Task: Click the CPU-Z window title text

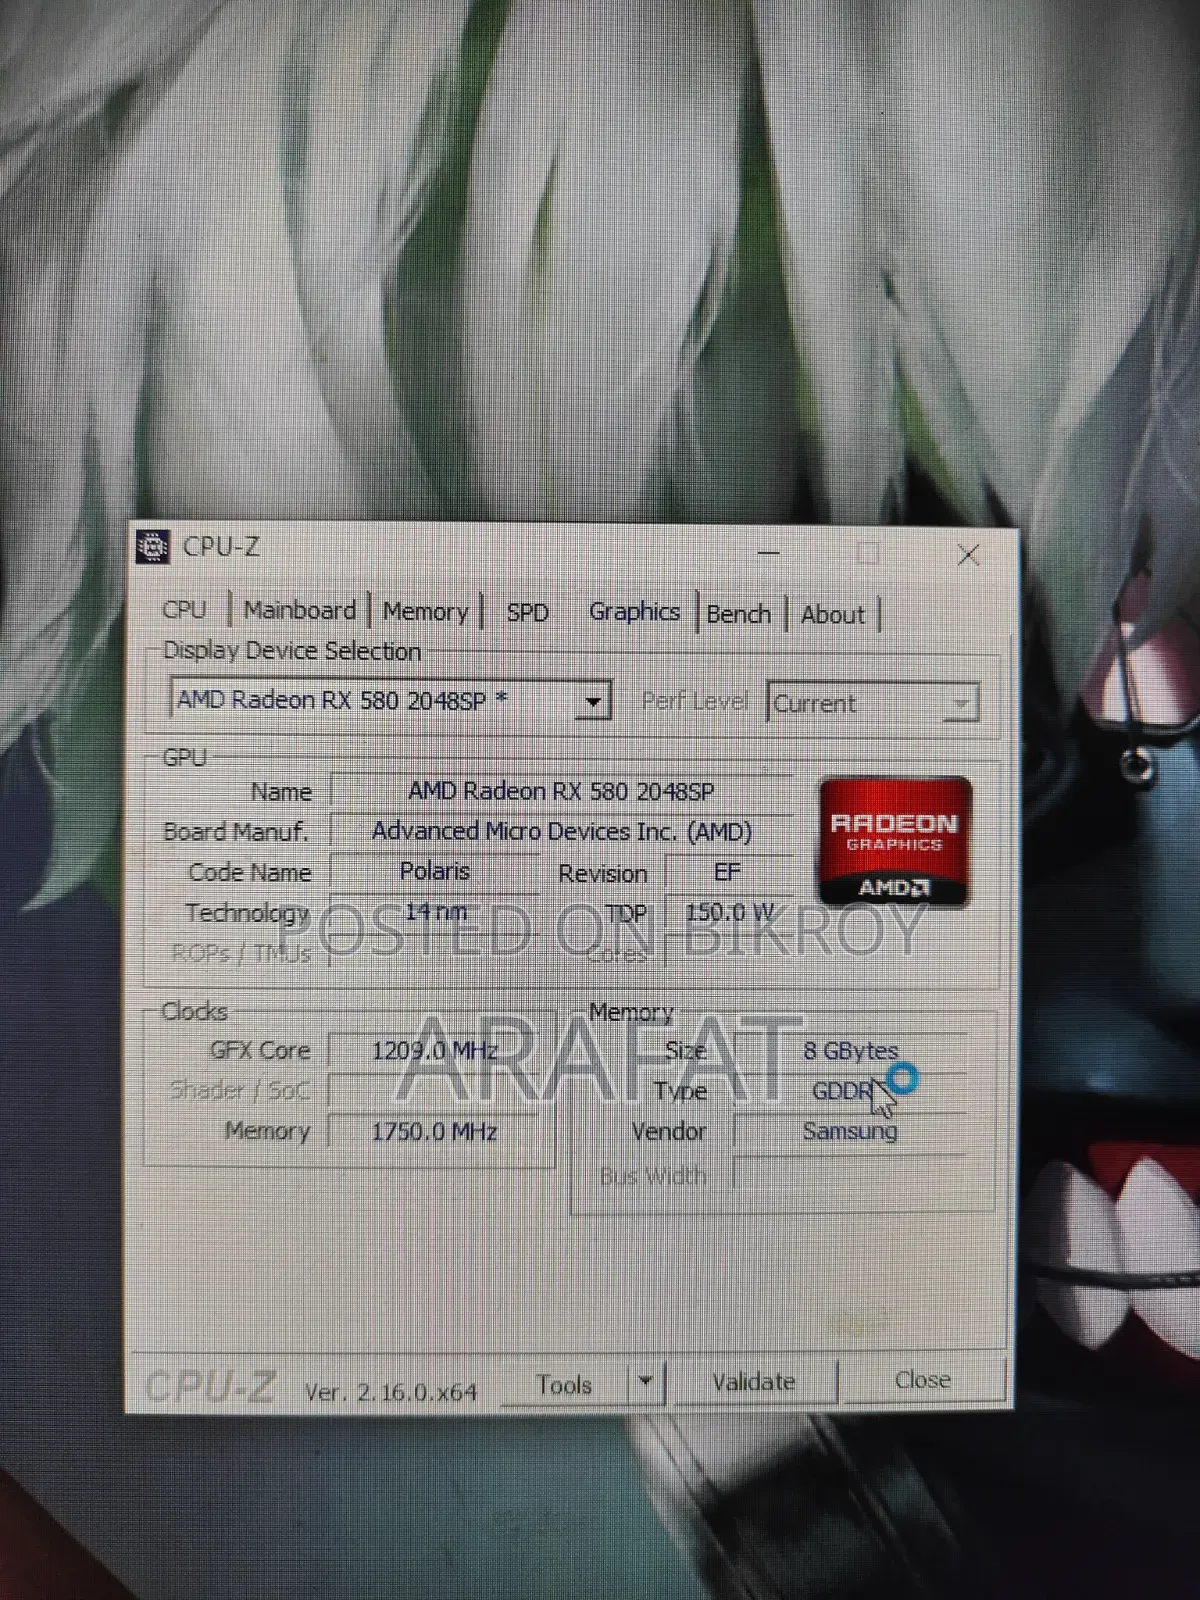Action: coord(221,547)
